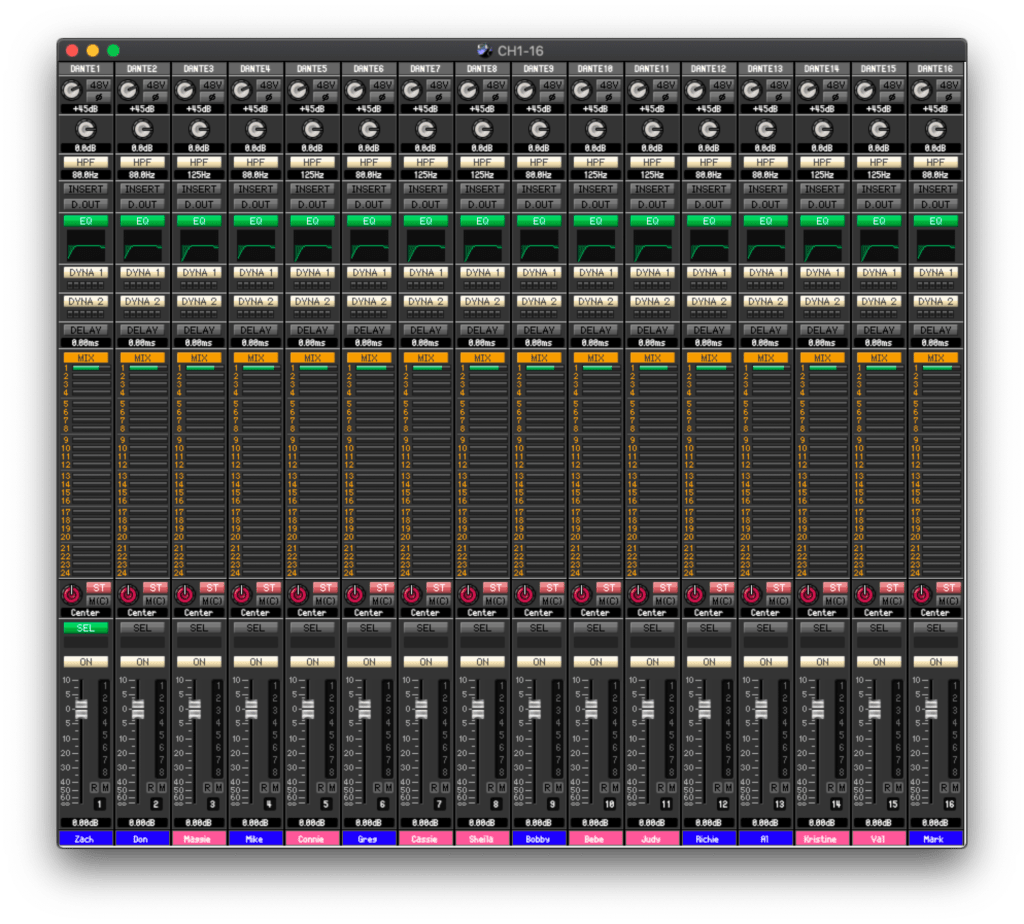Click the fader handle on Connie's channel
Viewport: 1024px width, 924px height.
coord(308,708)
